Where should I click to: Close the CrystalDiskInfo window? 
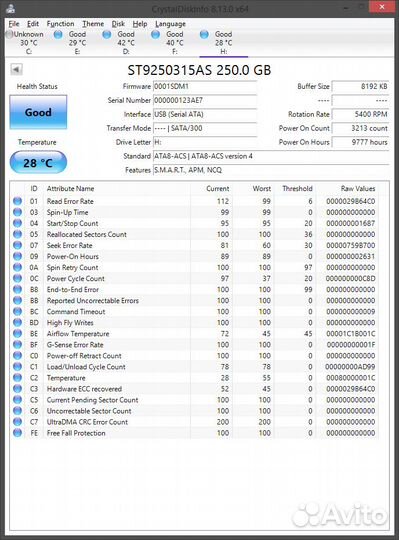[382, 7]
